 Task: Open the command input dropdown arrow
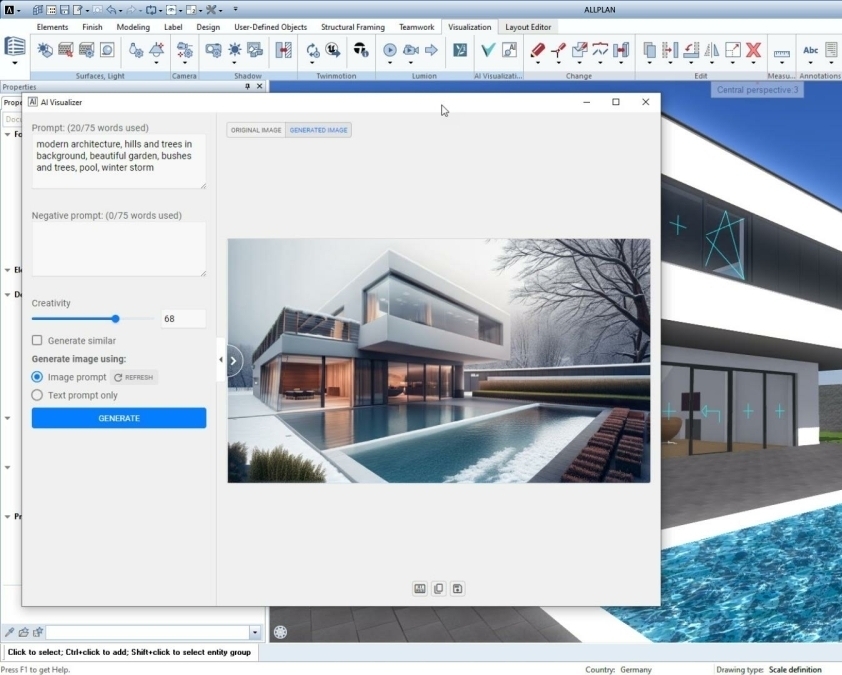point(255,632)
